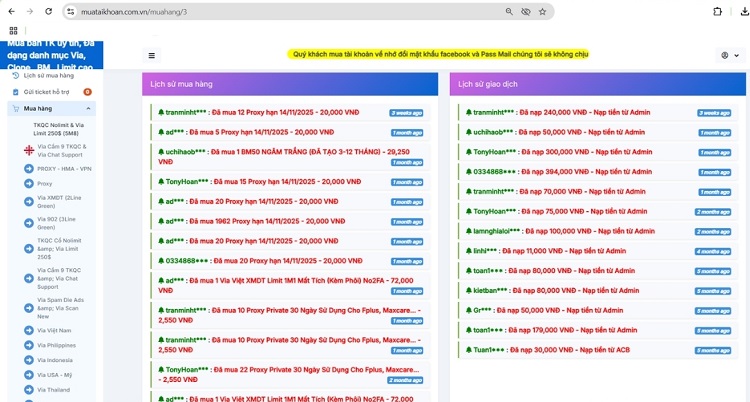This screenshot has height=402, width=750.
Task: Select 0334868*** Đã mua 20 Proxy entry
Action: (x=290, y=261)
